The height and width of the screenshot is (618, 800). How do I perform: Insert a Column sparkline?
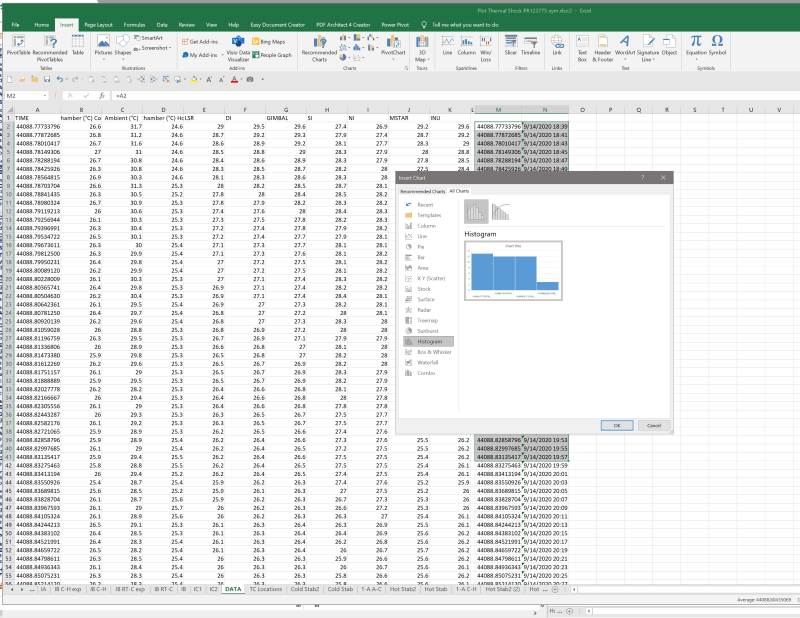(466, 45)
